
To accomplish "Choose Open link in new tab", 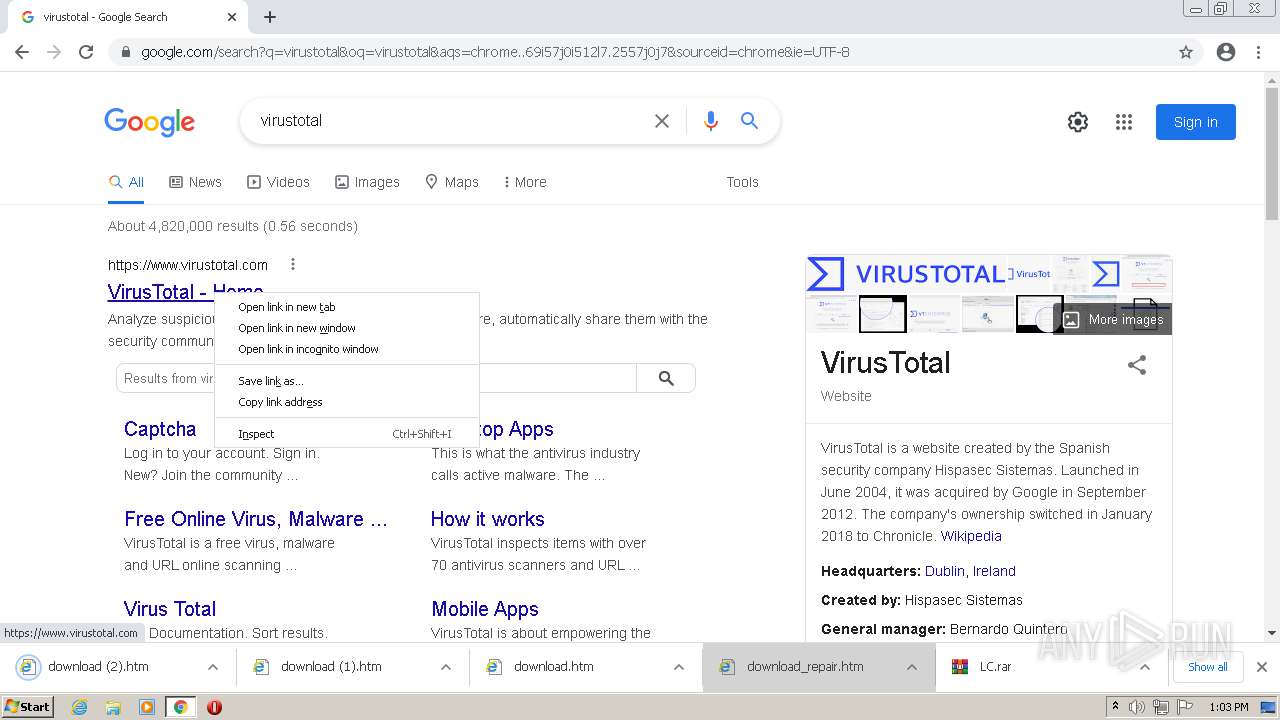I will (347, 307).
